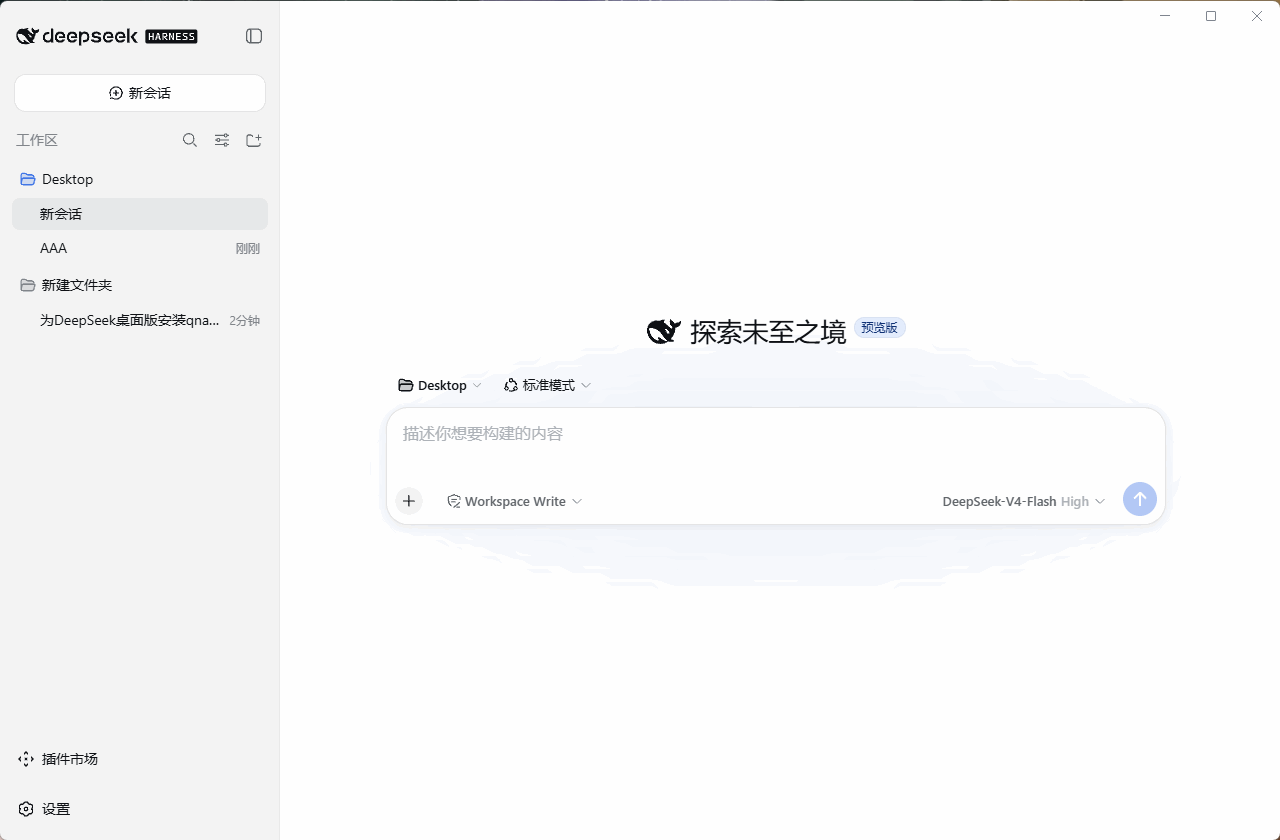Image resolution: width=1280 pixels, height=840 pixels.
Task: Click the folder icon in Desktop selector
Action: point(406,385)
